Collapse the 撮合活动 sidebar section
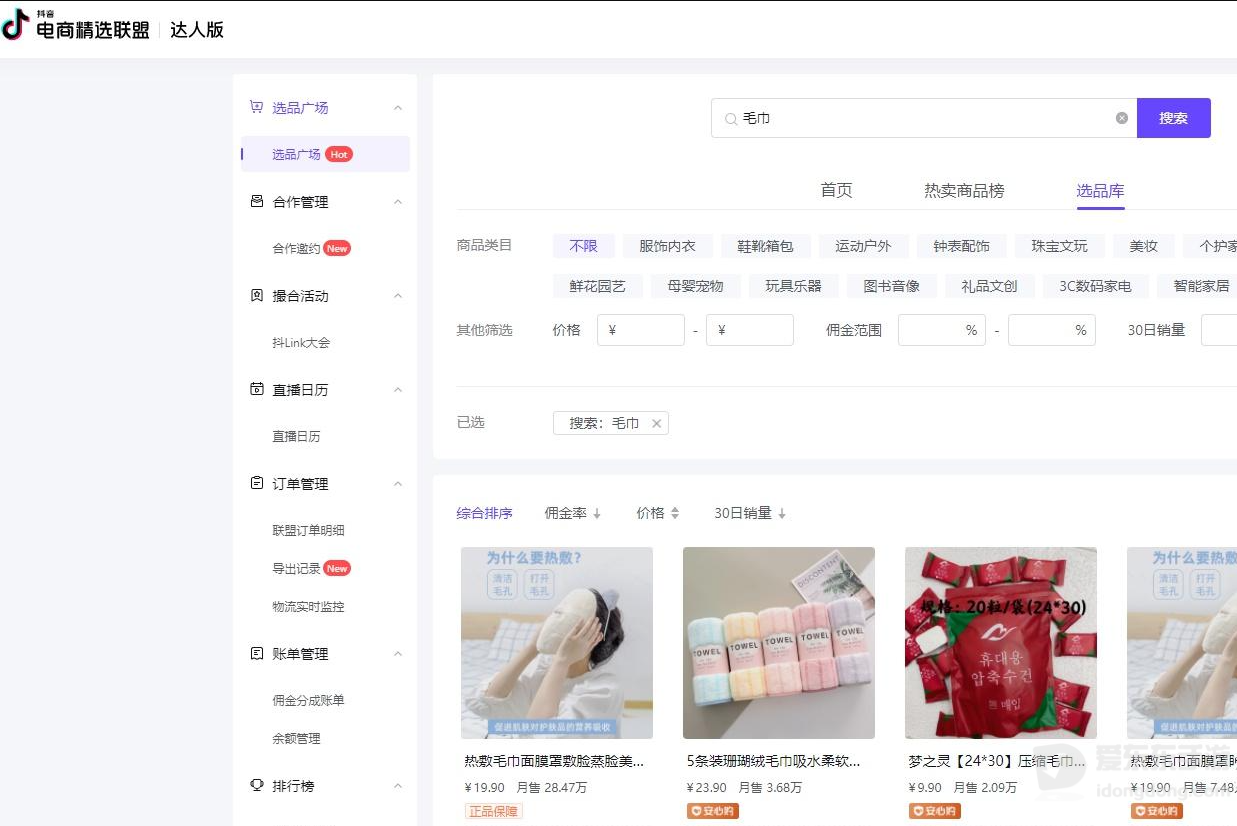This screenshot has width=1237, height=826. click(x=398, y=295)
